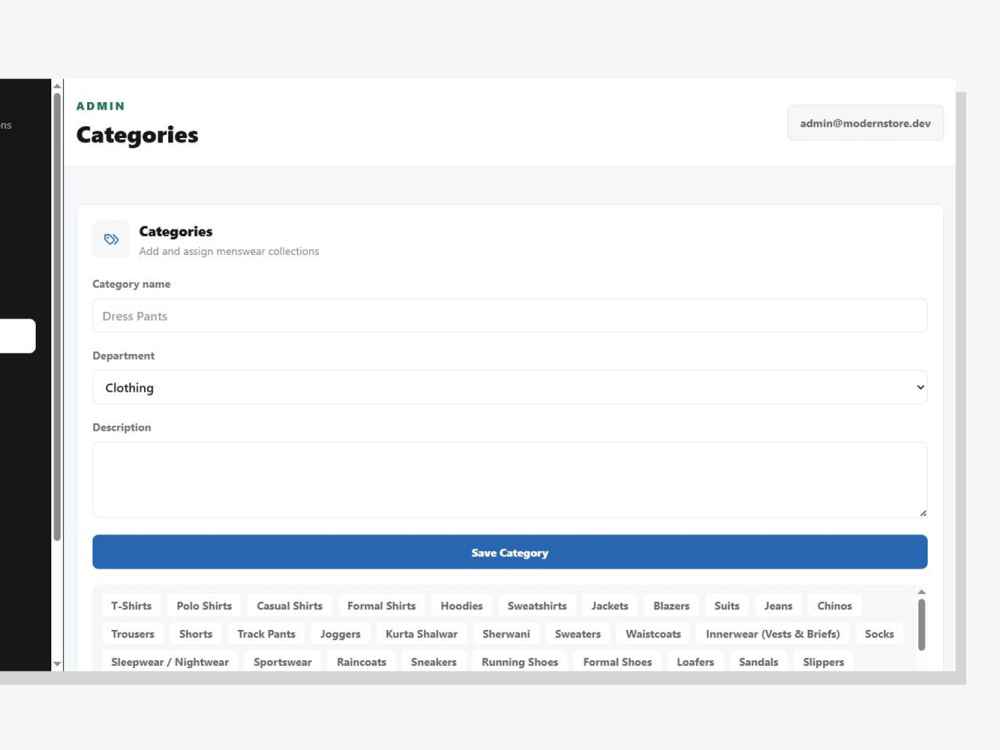
Task: Click the Sandals chip
Action: pos(758,662)
